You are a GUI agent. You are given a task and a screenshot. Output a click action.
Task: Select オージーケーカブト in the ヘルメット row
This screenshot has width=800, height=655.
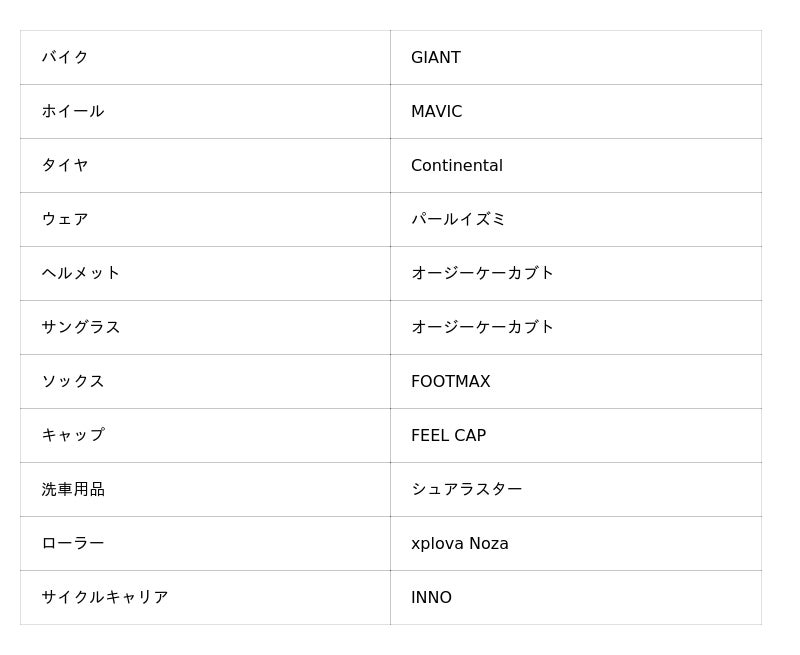(x=483, y=273)
